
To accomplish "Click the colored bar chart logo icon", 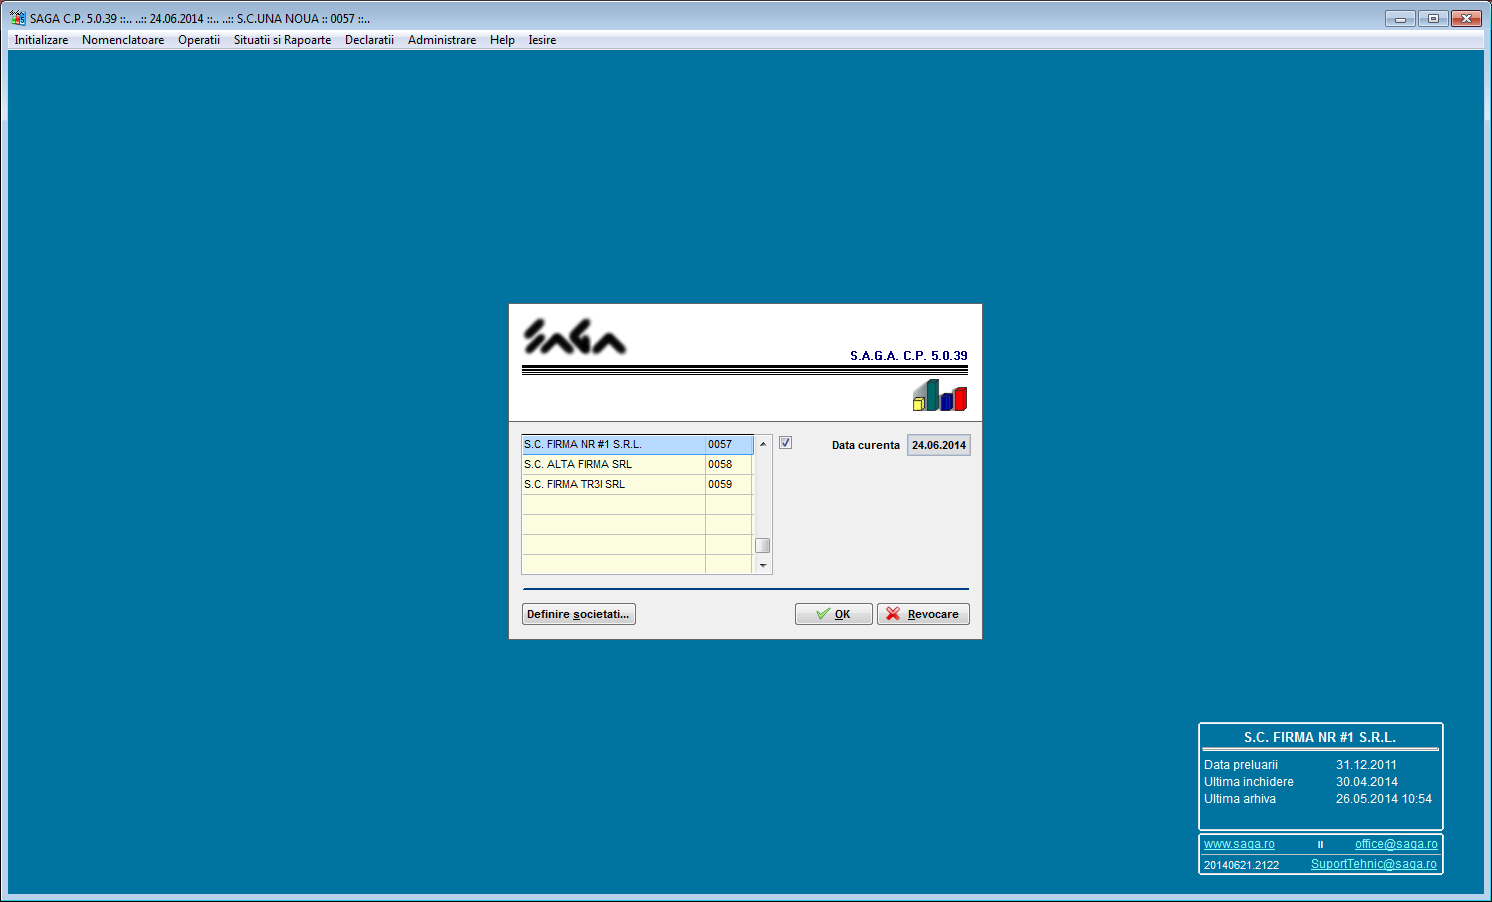I will click(940, 395).
